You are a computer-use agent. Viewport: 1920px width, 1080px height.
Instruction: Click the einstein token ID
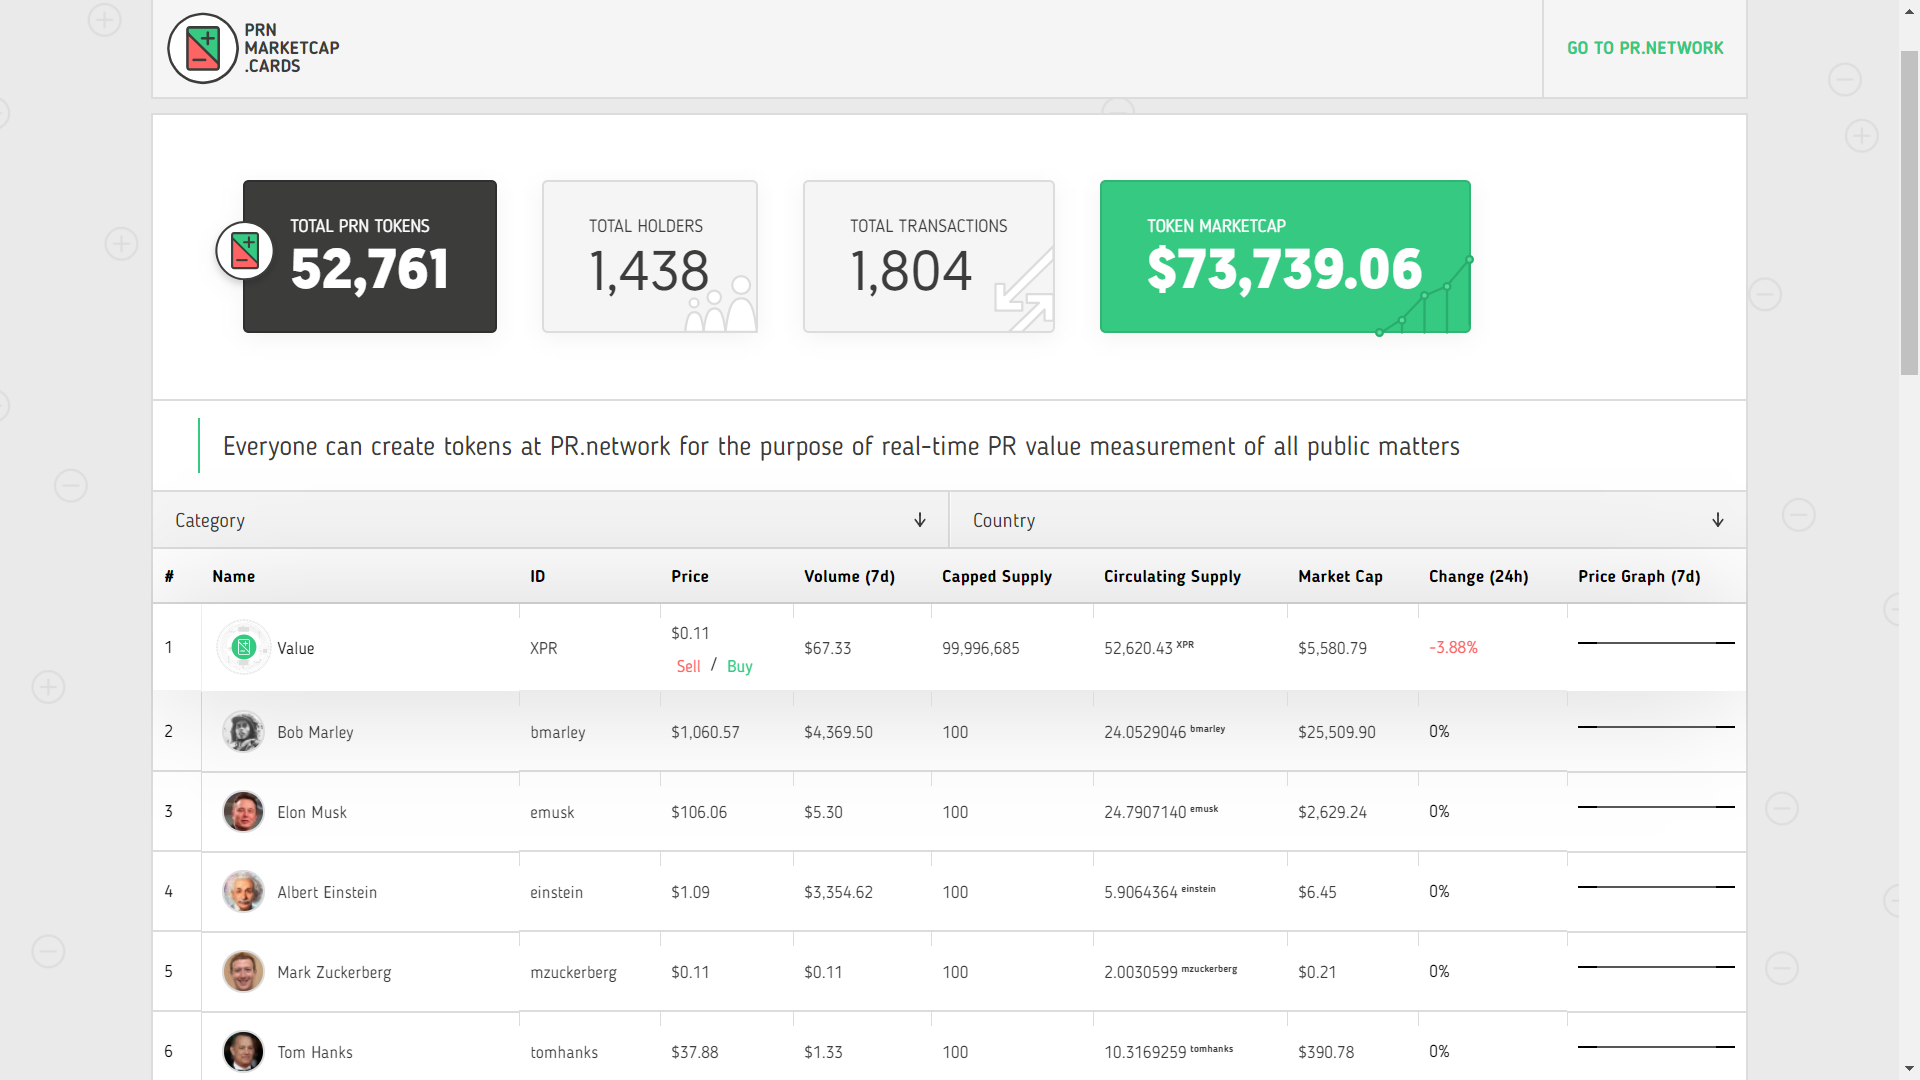(556, 892)
